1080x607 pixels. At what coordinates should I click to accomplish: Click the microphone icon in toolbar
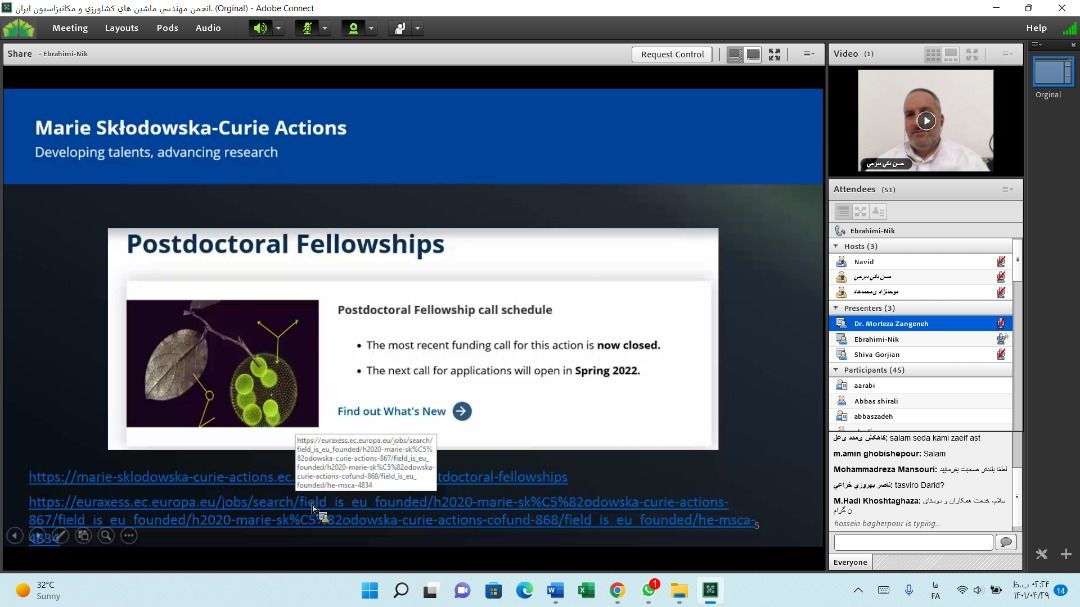(307, 28)
